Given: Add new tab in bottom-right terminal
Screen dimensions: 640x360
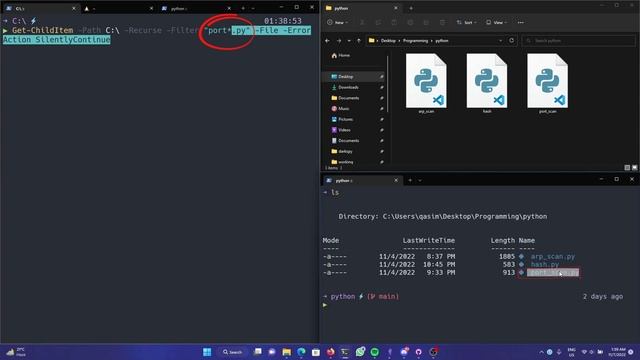Looking at the screenshot, I should (x=410, y=180).
